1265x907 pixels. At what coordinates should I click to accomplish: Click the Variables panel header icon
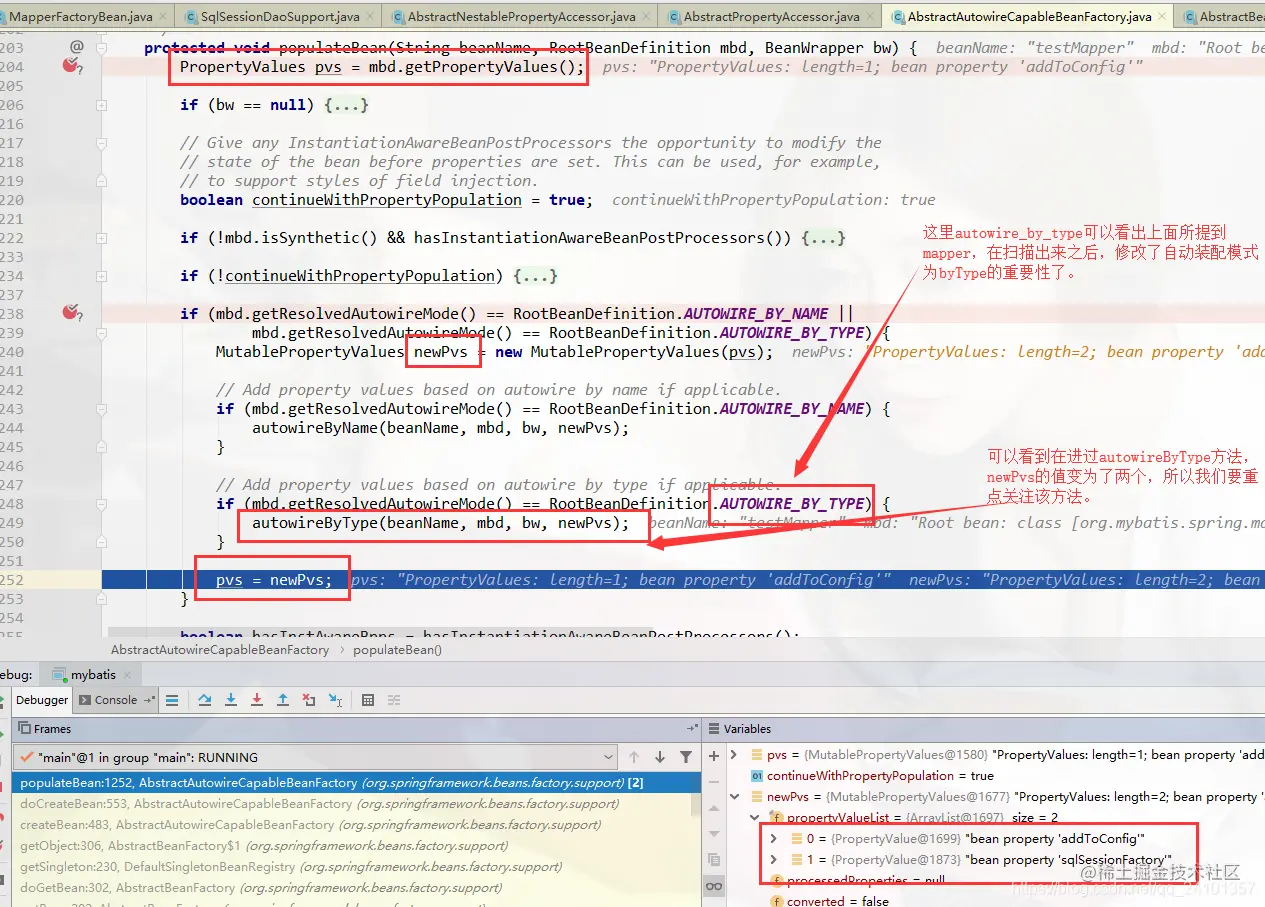point(714,728)
